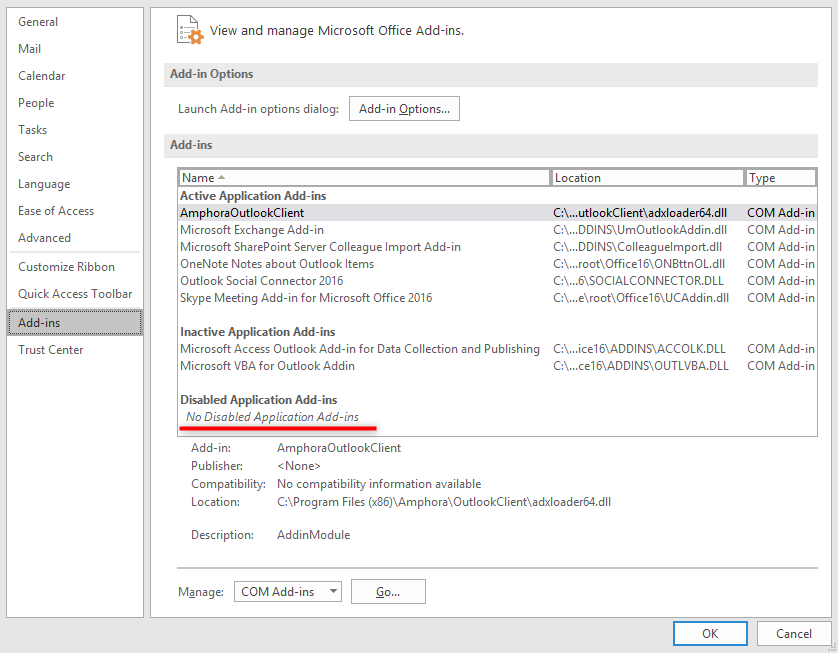Click the COM Add-in type cell for AmphoraOutlookClient
Screen dimensions: 838x653
click(x=781, y=213)
